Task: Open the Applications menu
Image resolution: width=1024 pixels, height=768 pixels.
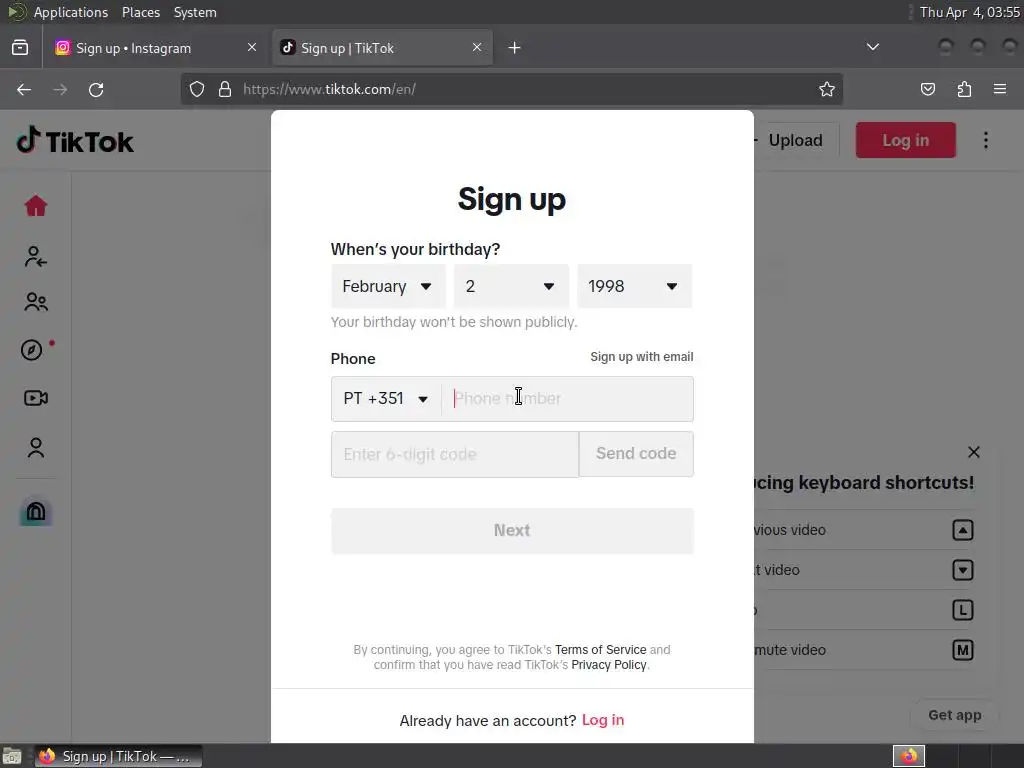Action: pos(71,12)
